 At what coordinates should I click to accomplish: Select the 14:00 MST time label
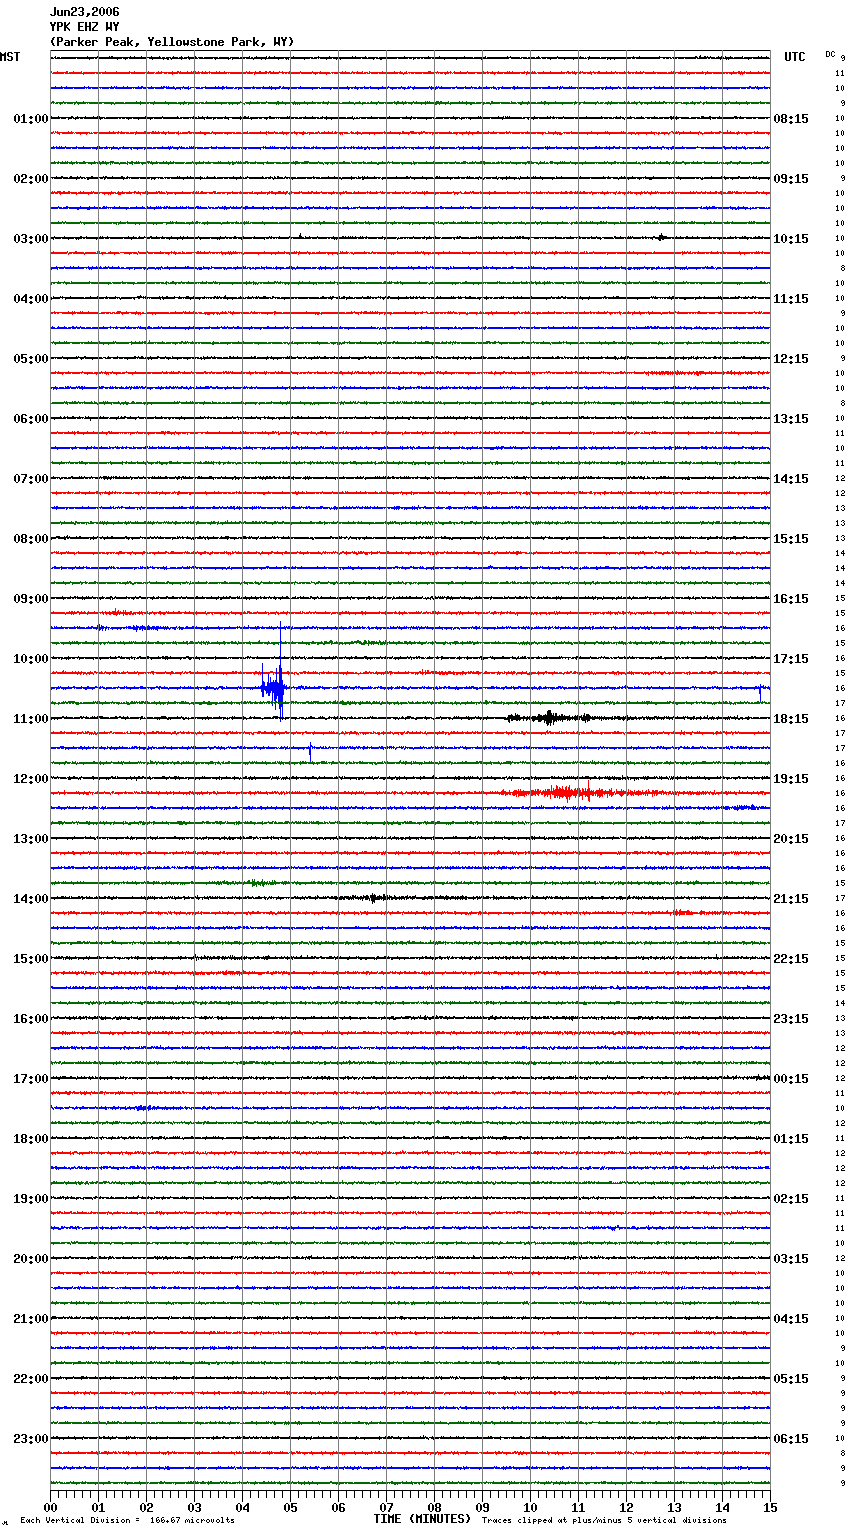(31, 899)
